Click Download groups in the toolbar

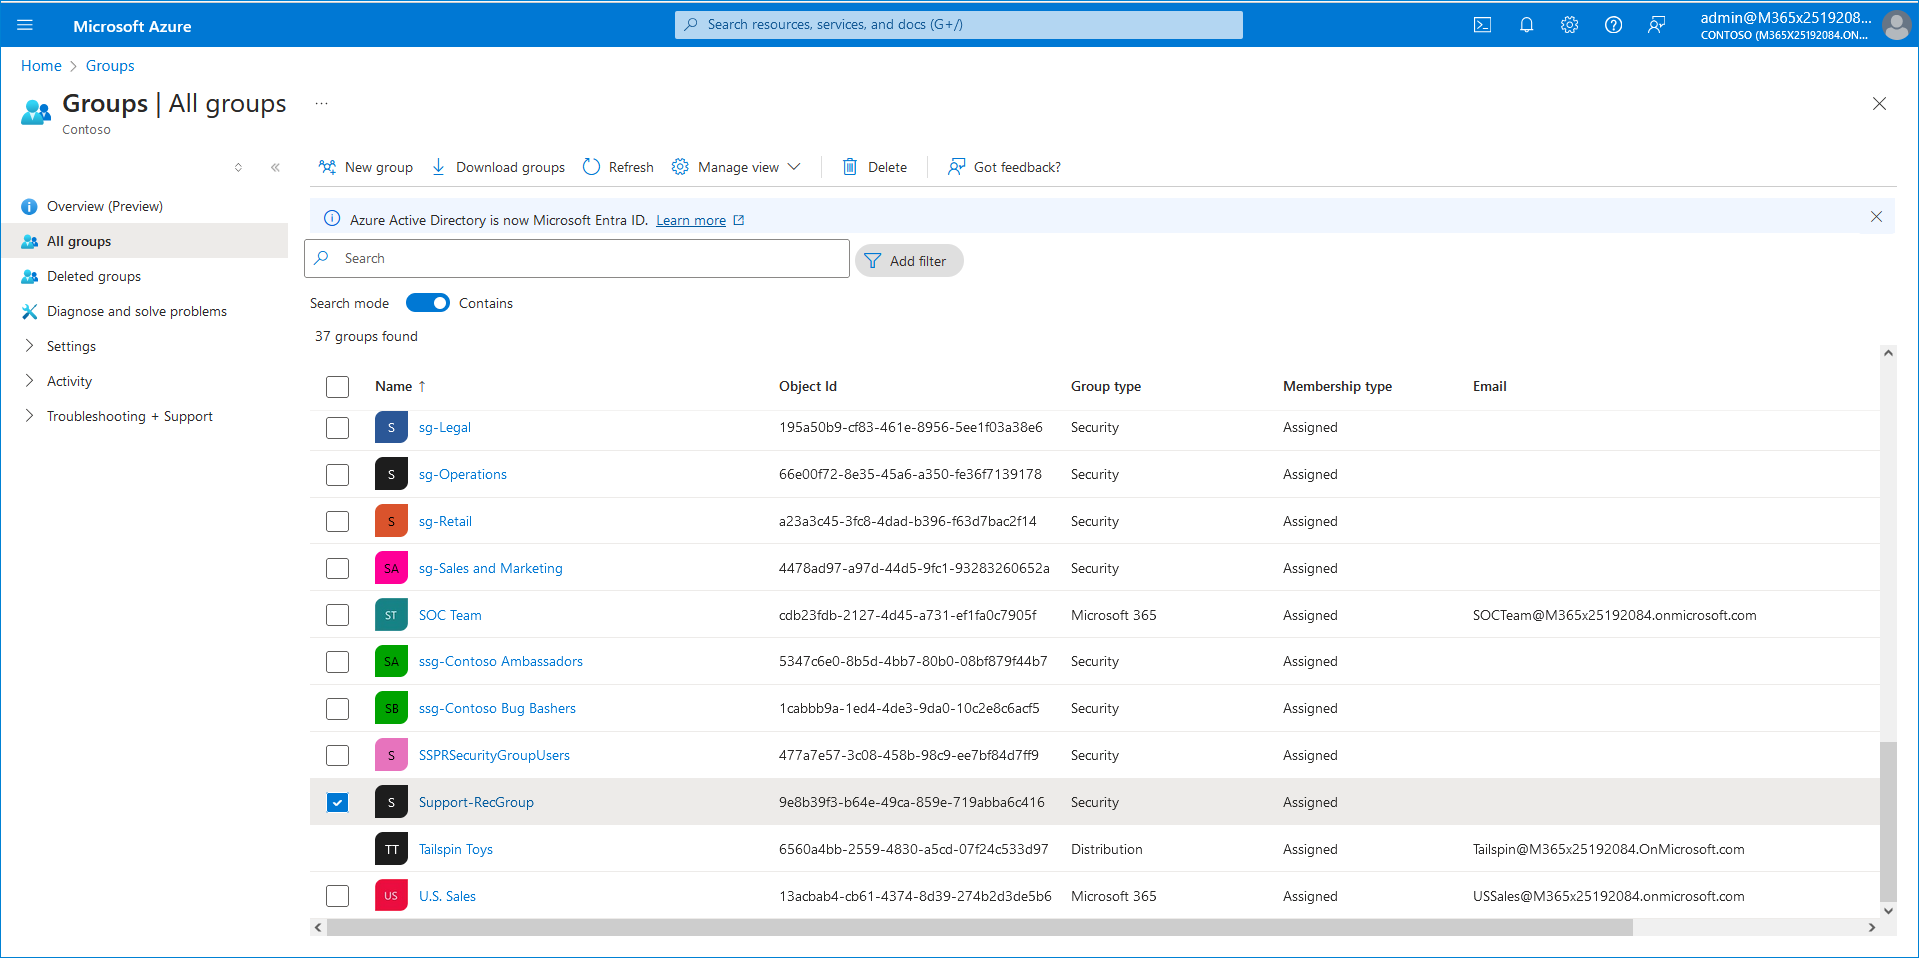coord(498,167)
